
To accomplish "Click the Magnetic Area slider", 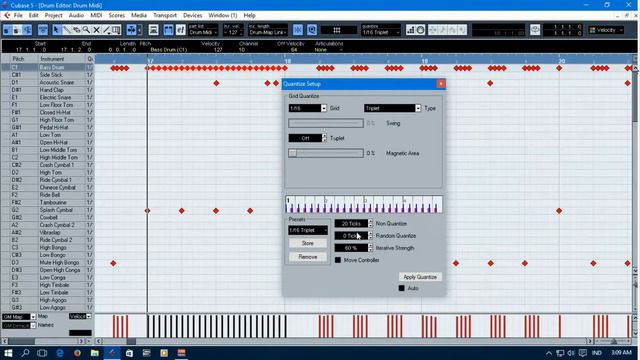I will point(326,153).
